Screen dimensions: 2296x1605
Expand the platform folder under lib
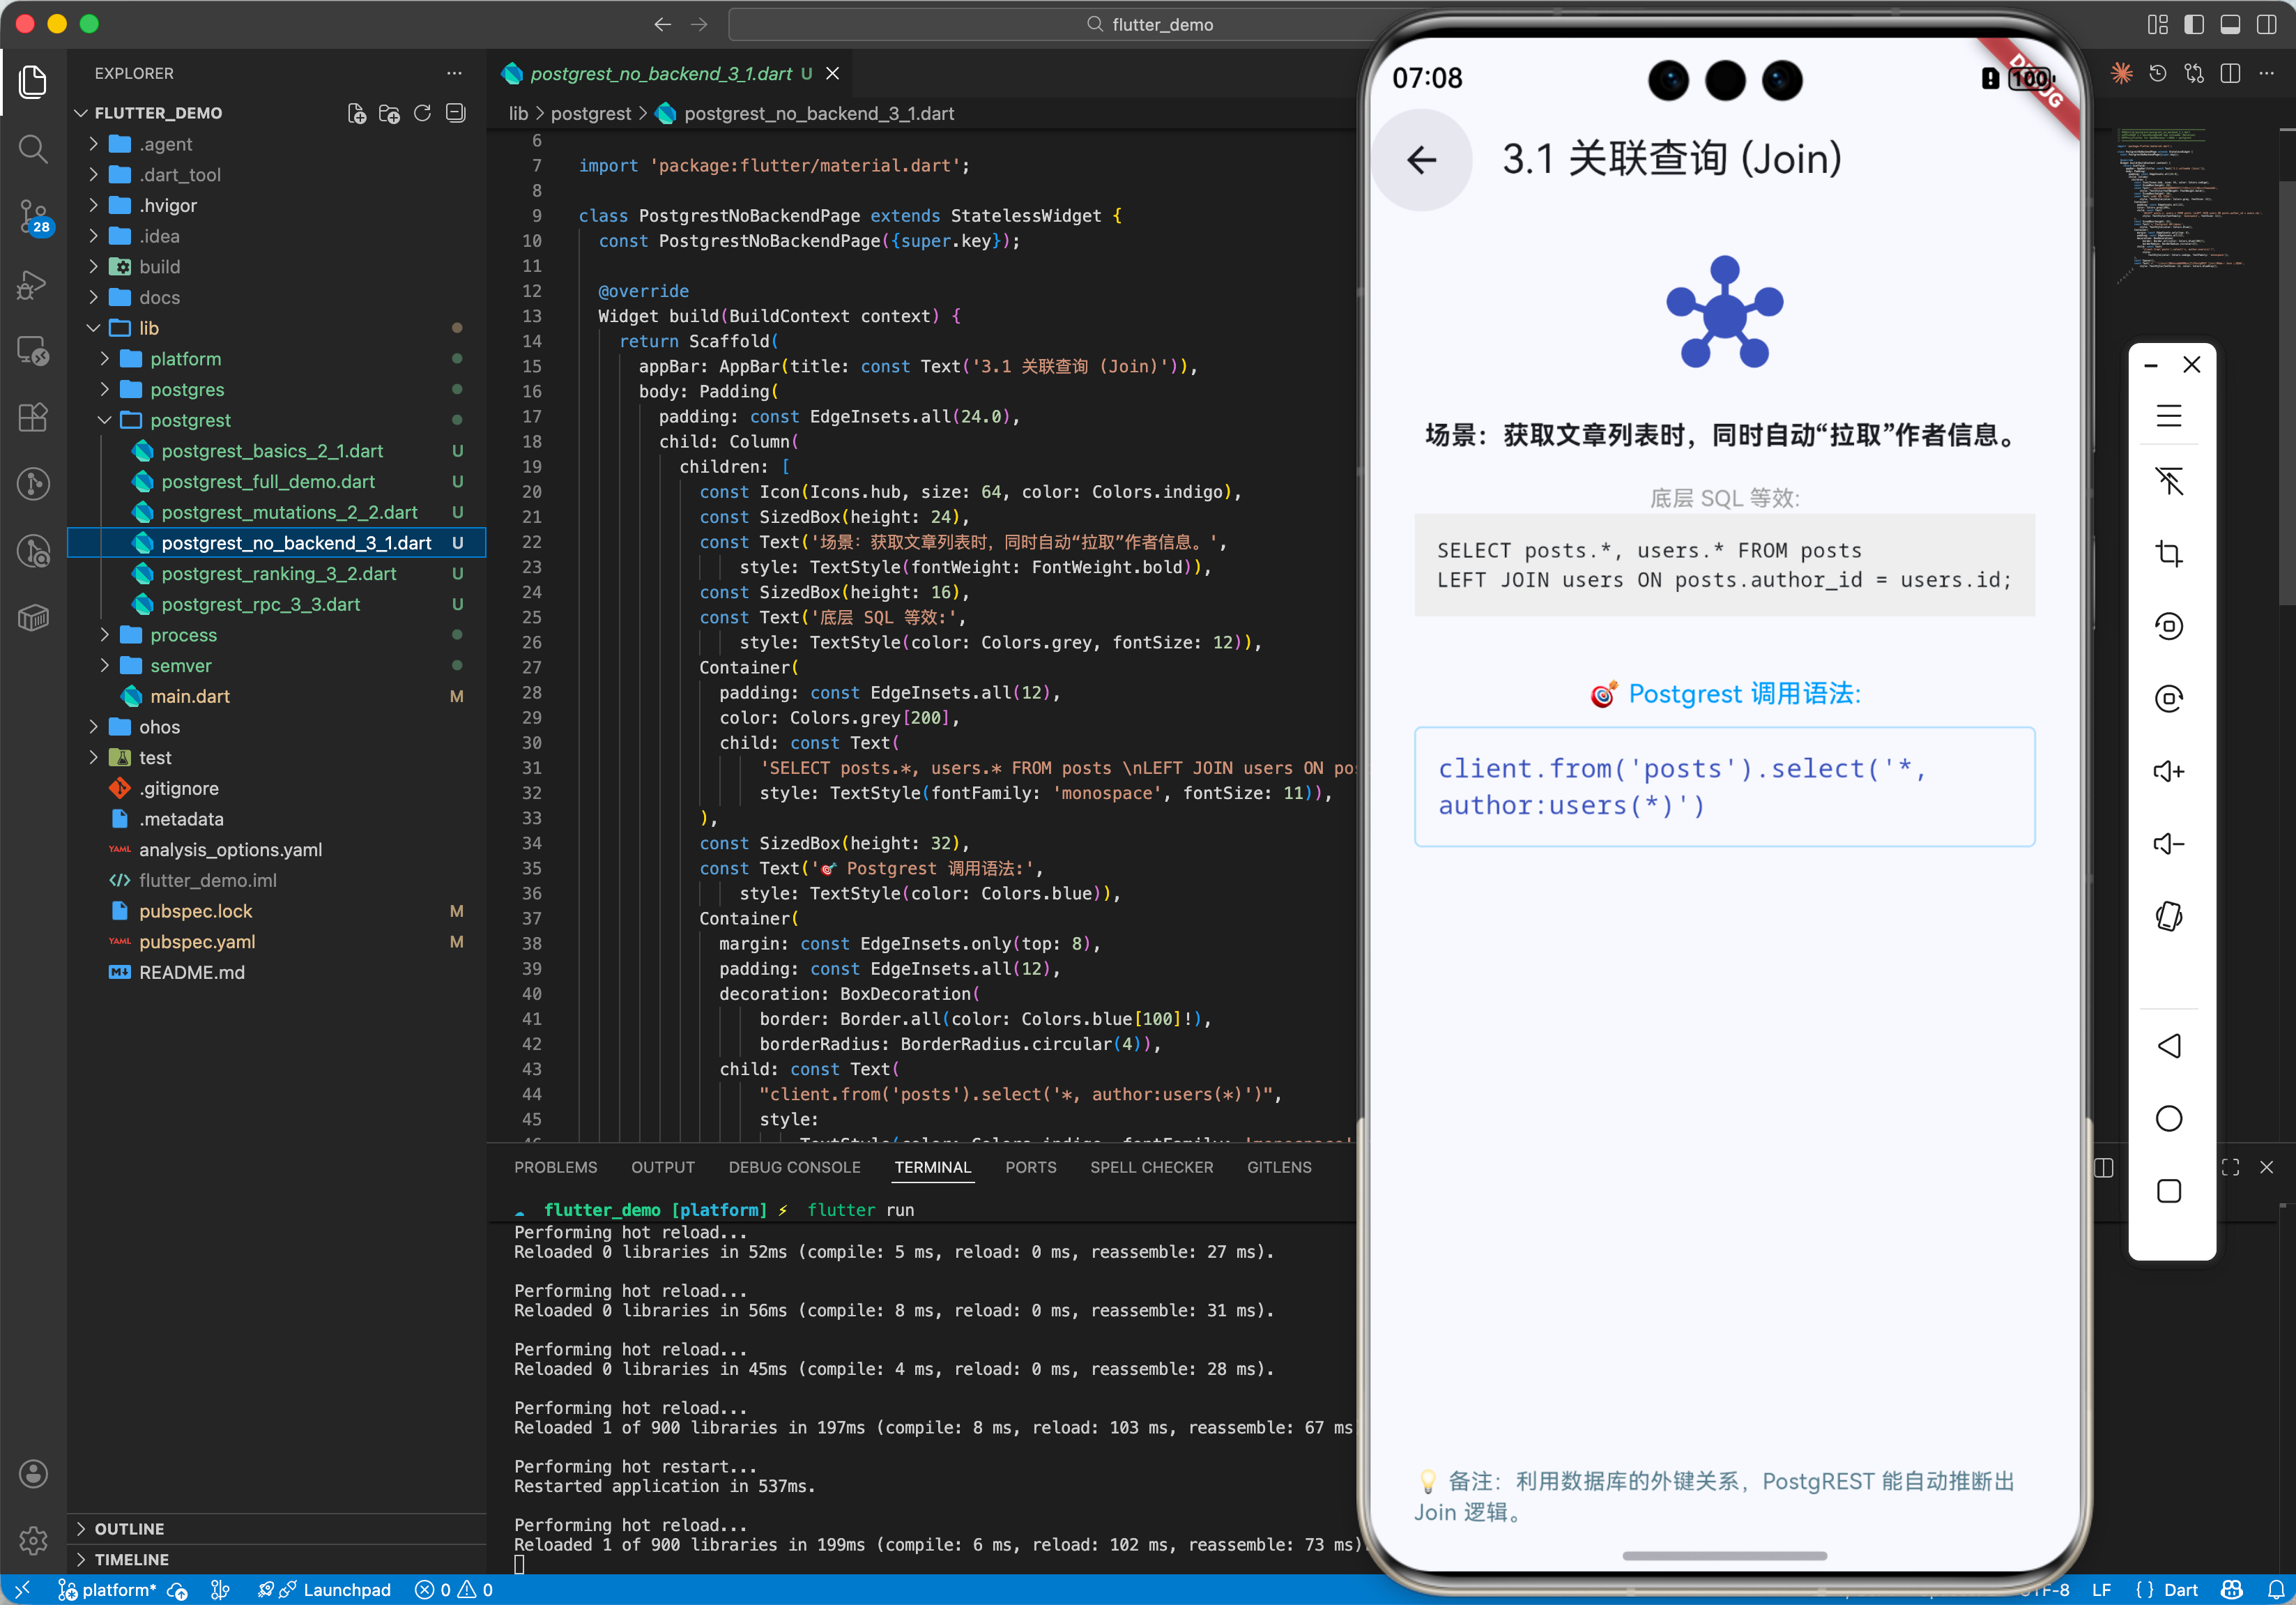[x=186, y=358]
